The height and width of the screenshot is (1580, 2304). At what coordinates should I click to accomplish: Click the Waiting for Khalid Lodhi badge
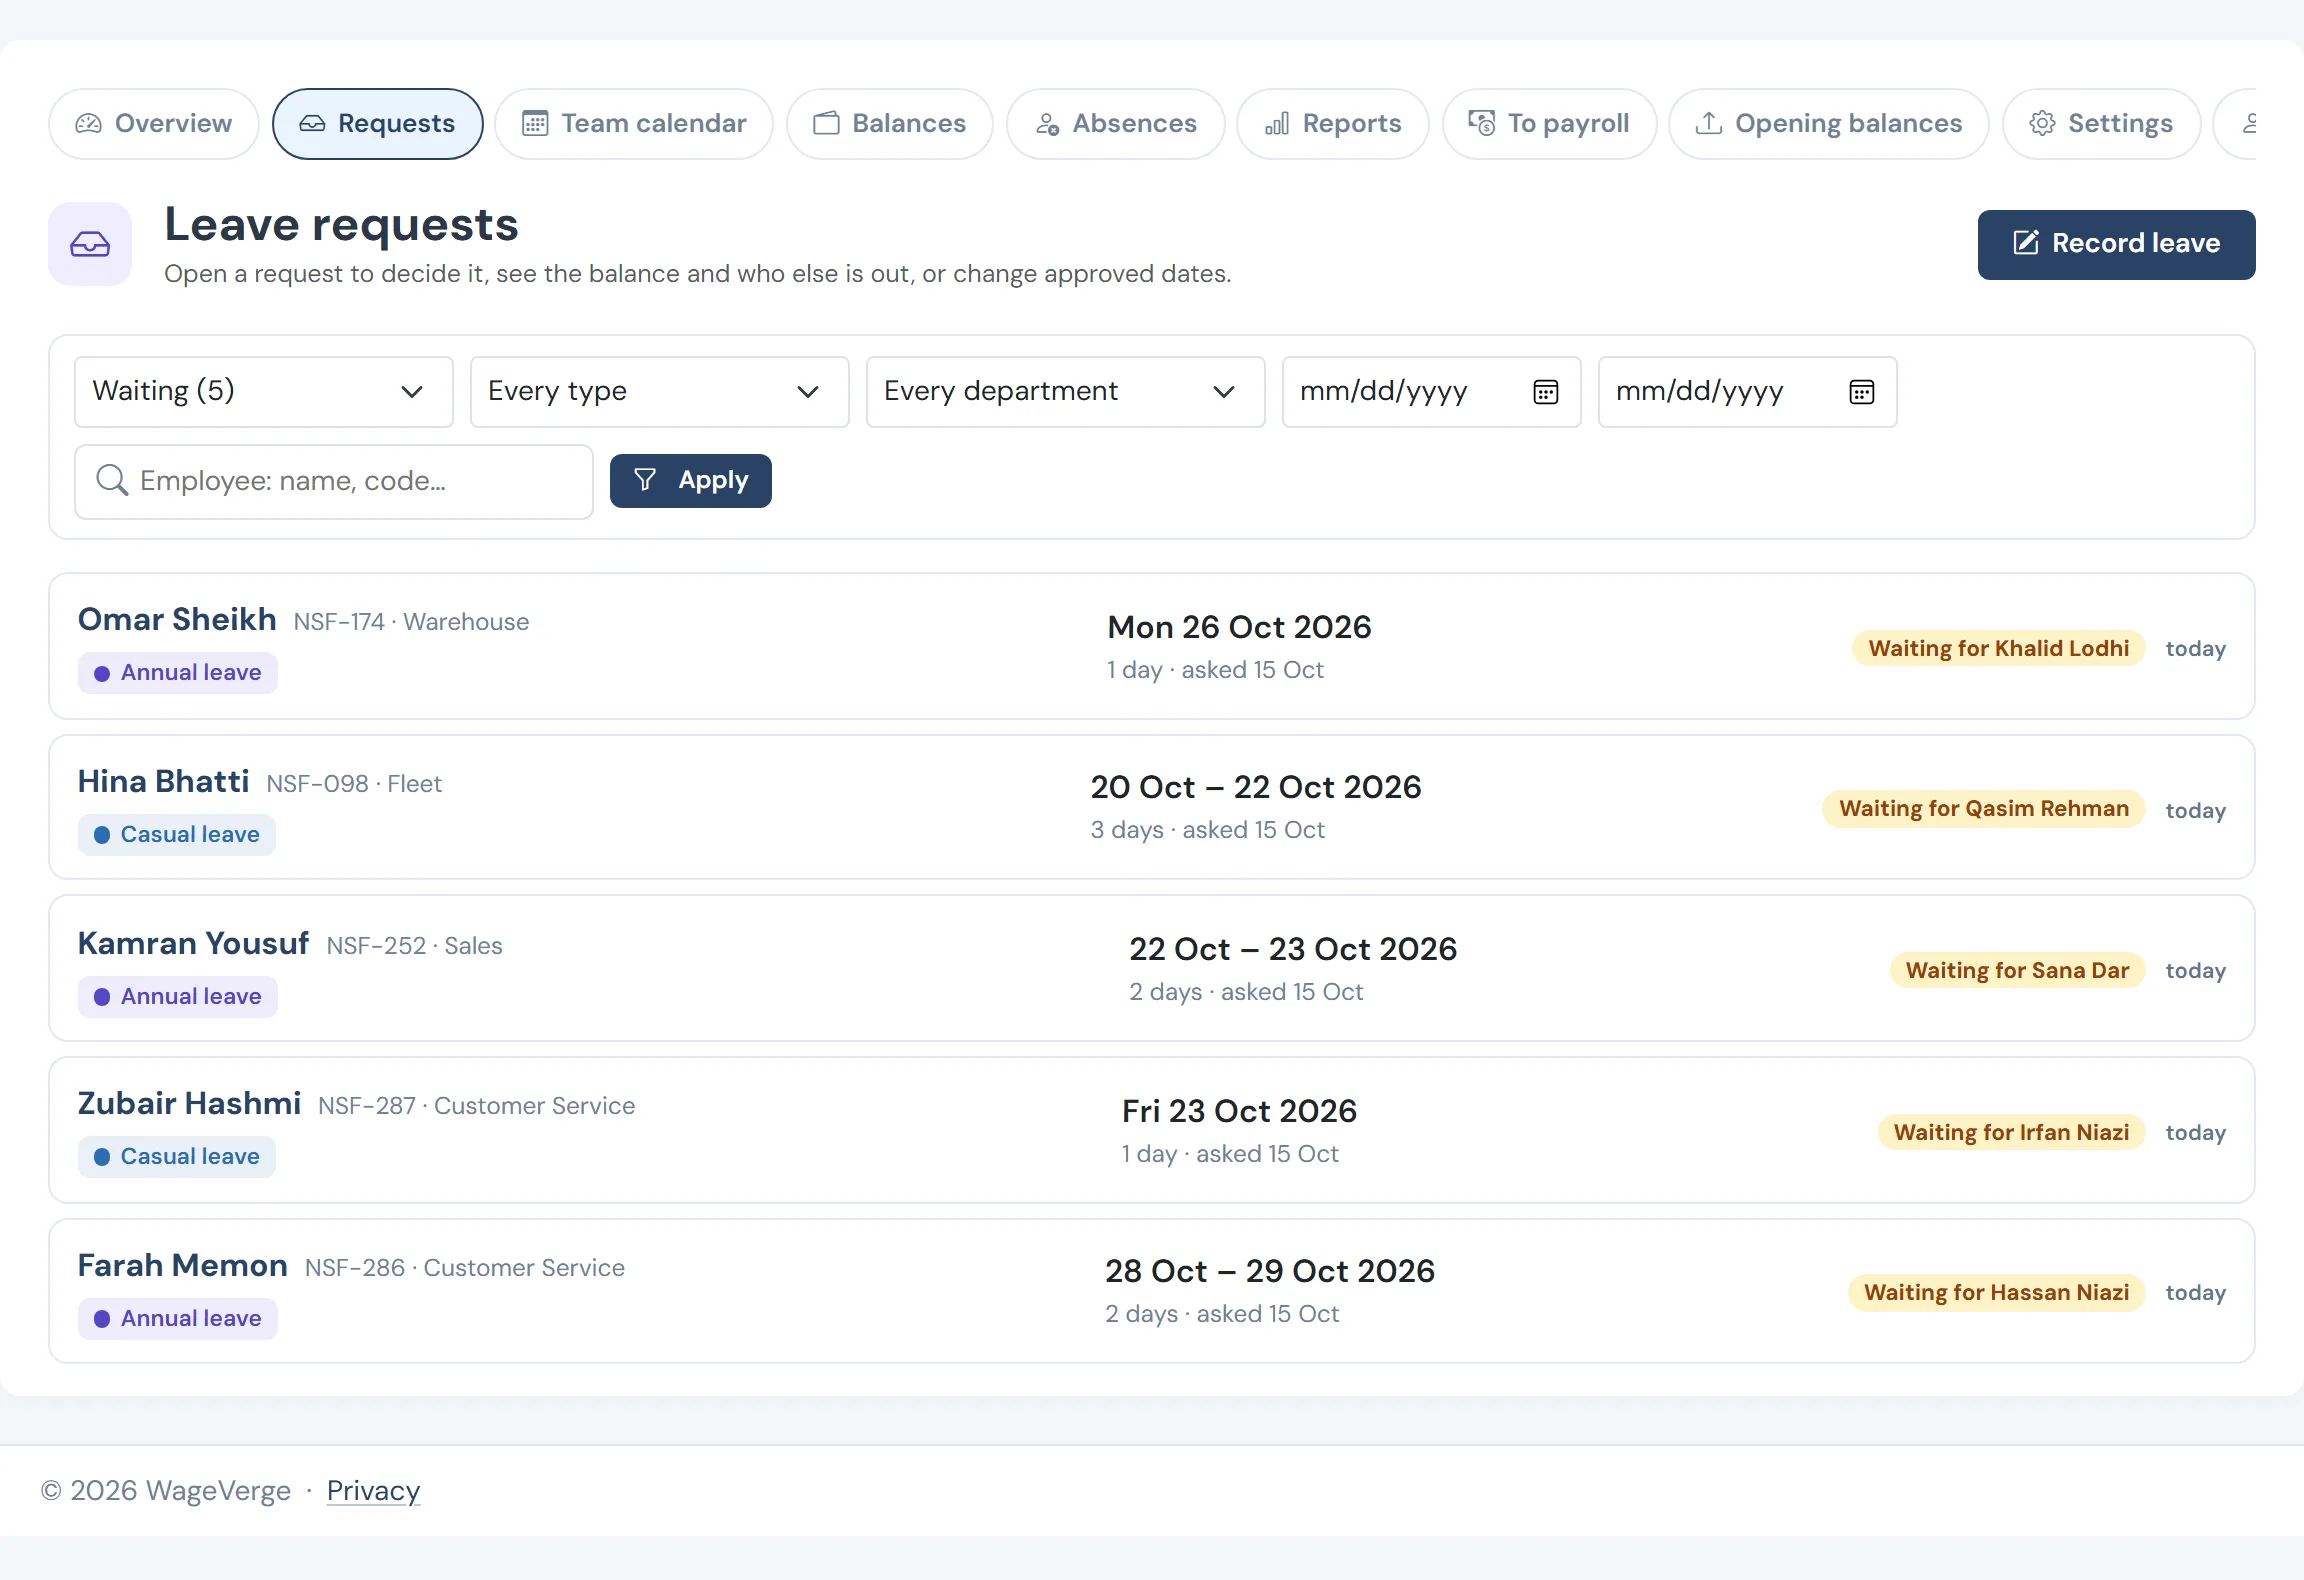[x=1999, y=648]
